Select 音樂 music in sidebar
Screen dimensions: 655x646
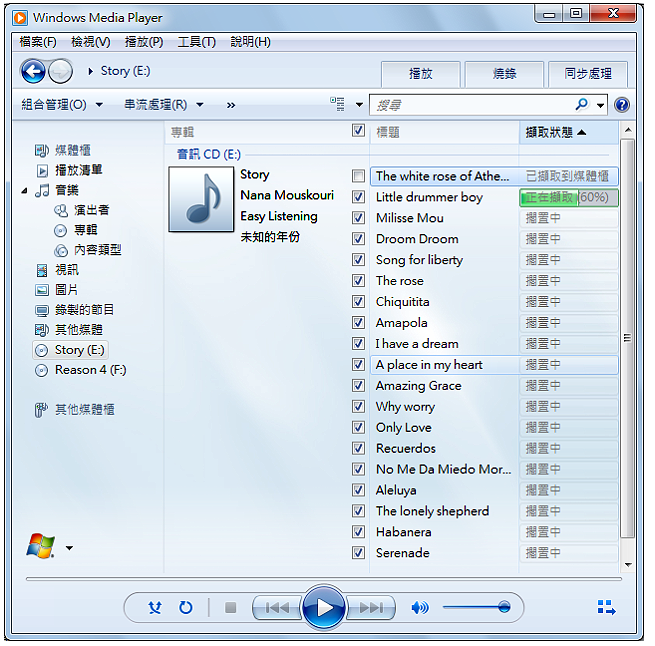pos(57,190)
